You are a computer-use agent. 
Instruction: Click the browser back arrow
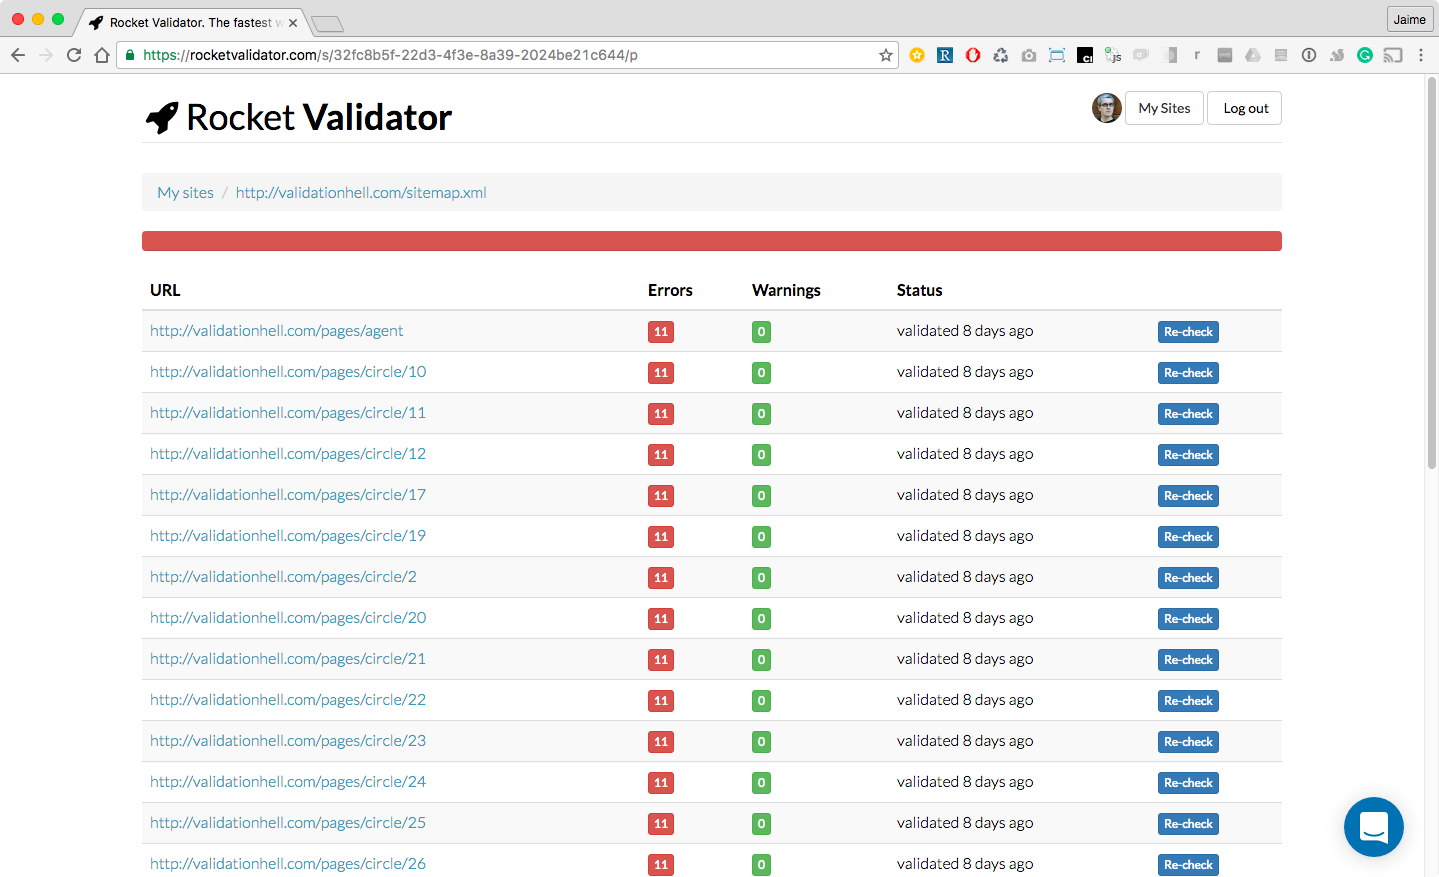point(18,55)
